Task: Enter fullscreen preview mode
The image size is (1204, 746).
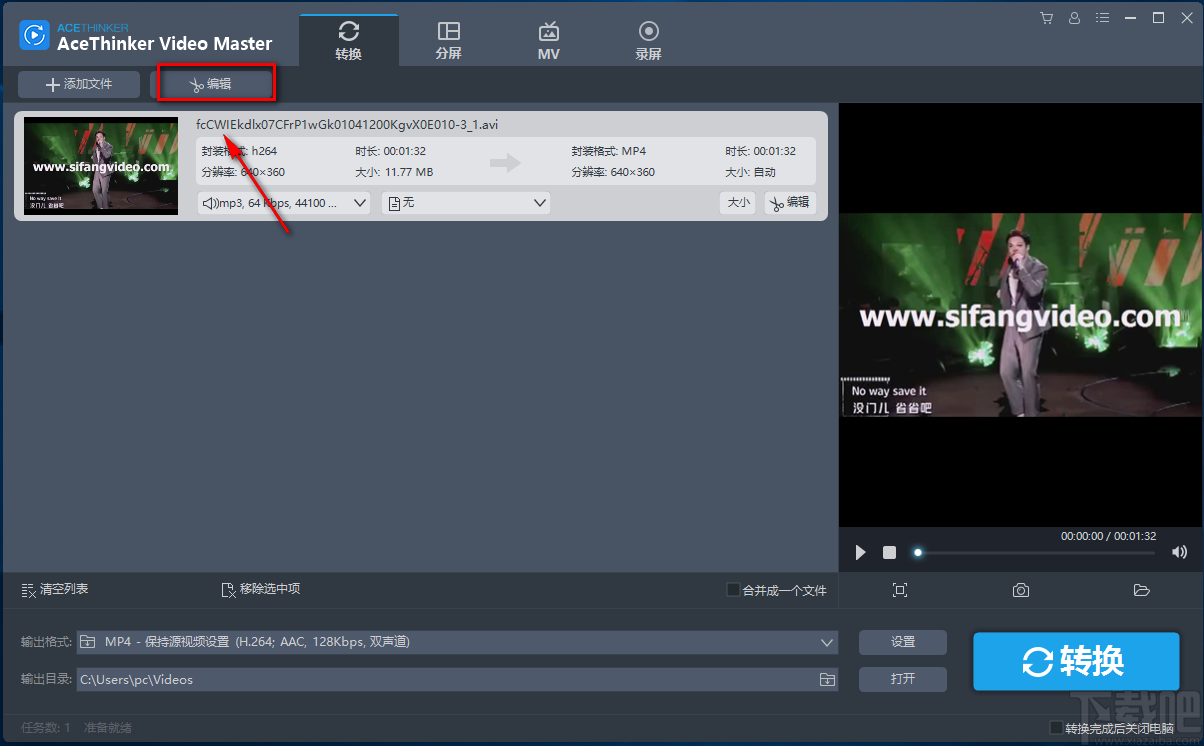Action: pyautogui.click(x=899, y=590)
